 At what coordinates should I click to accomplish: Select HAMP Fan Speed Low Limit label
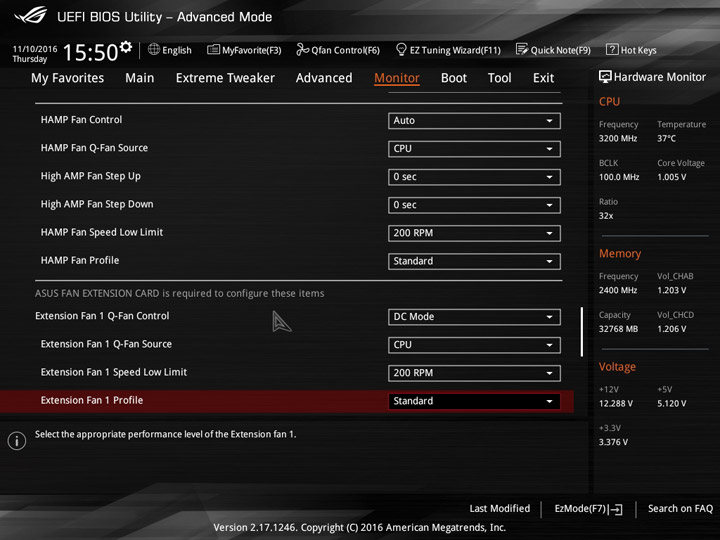(101, 232)
